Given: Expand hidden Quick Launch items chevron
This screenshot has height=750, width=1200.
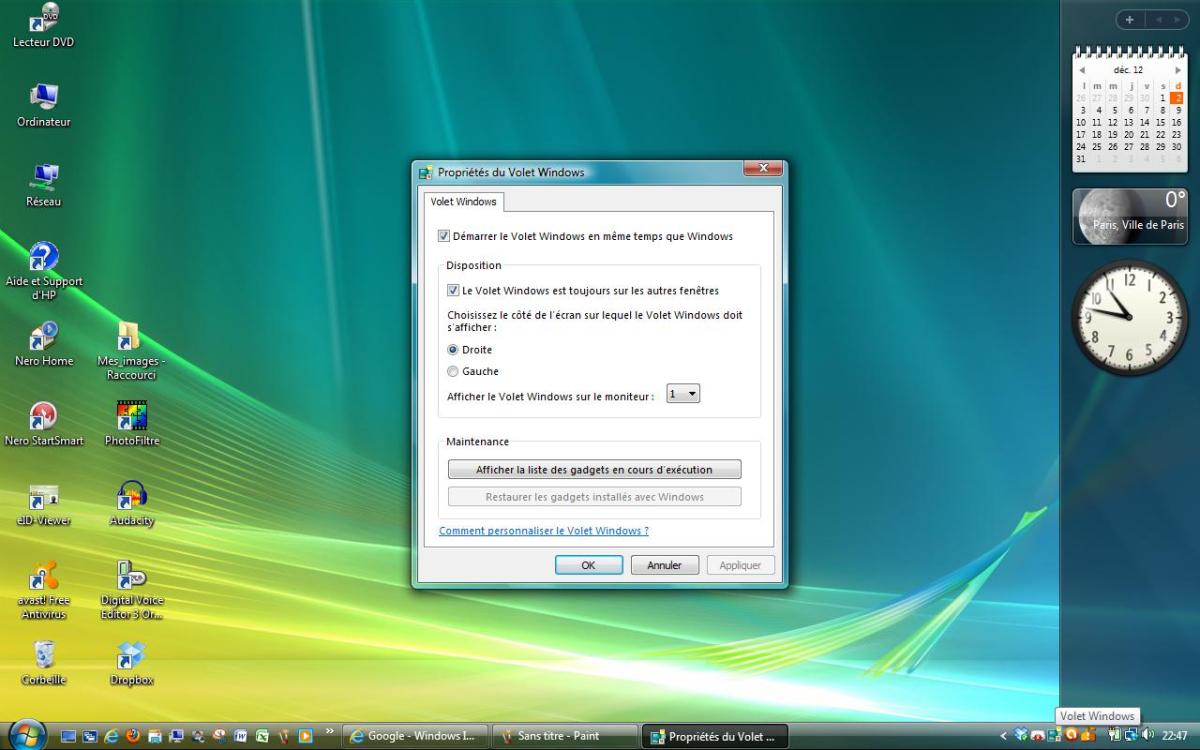Looking at the screenshot, I should pos(330,732).
